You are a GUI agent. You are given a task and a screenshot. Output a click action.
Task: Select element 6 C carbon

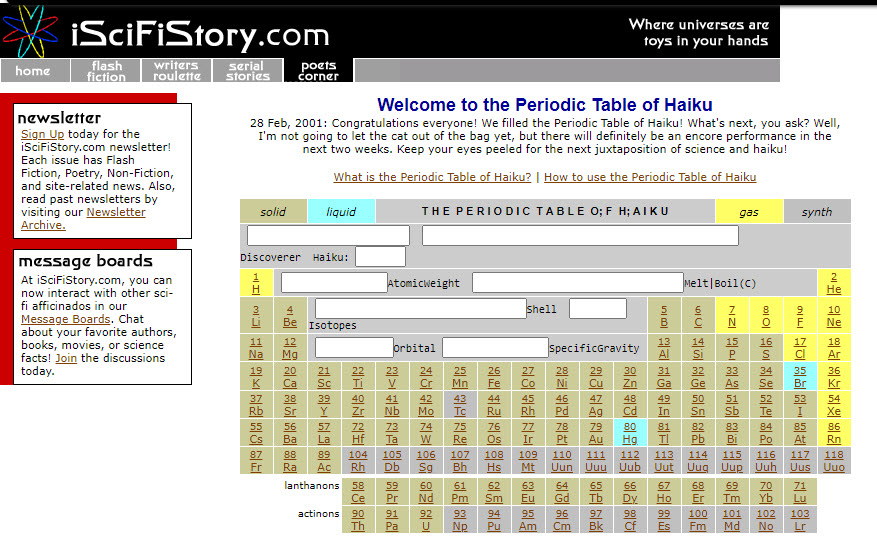(698, 316)
